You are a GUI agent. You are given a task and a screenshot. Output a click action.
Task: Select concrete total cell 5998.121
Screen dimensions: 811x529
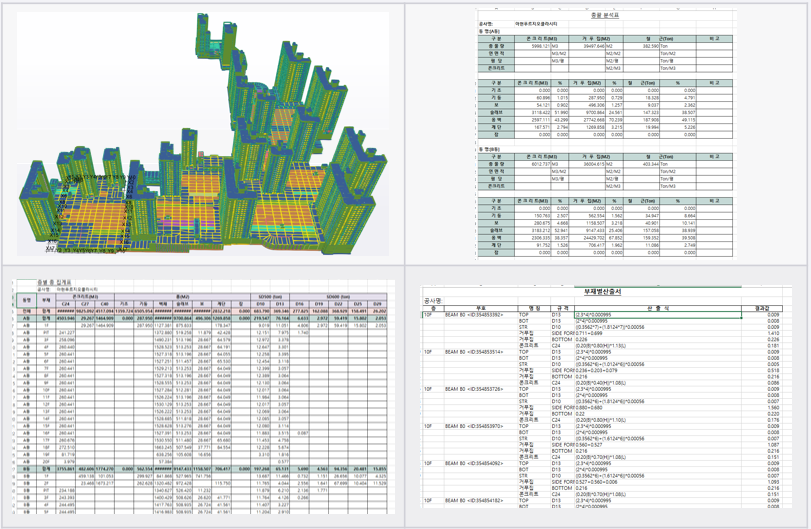point(533,46)
